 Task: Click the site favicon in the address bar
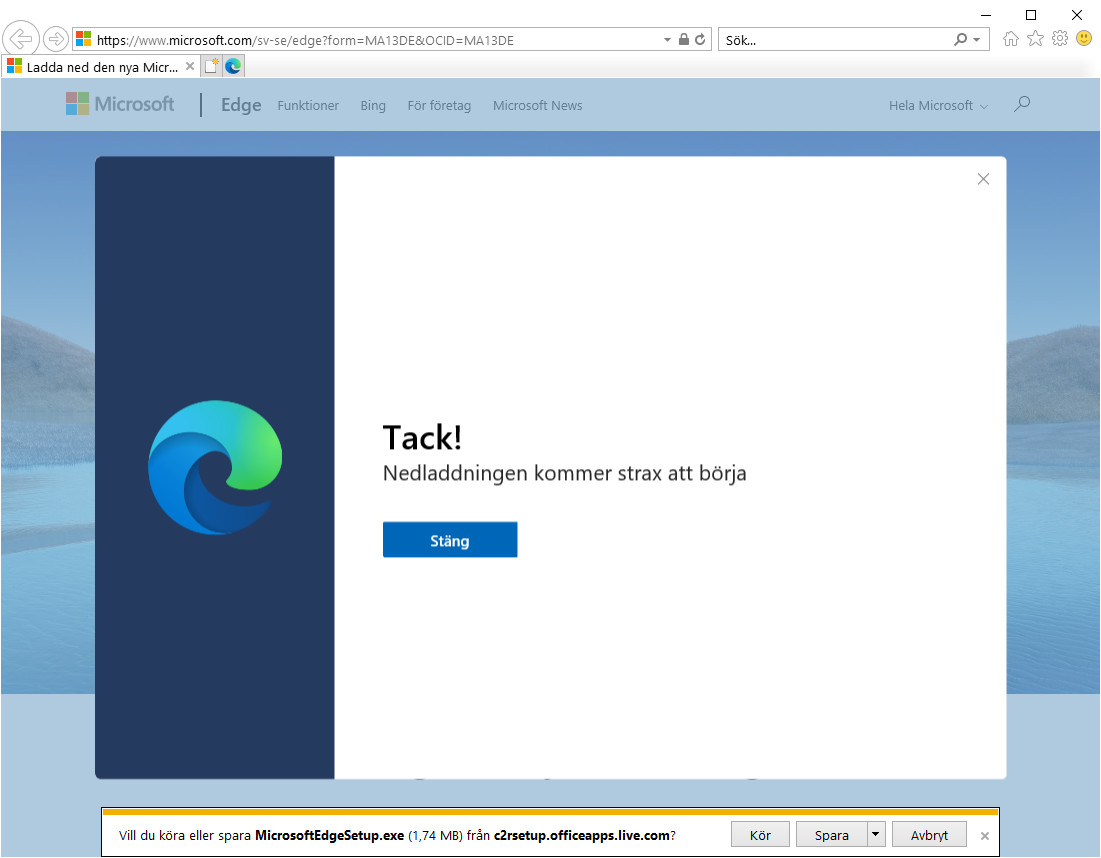(82, 39)
